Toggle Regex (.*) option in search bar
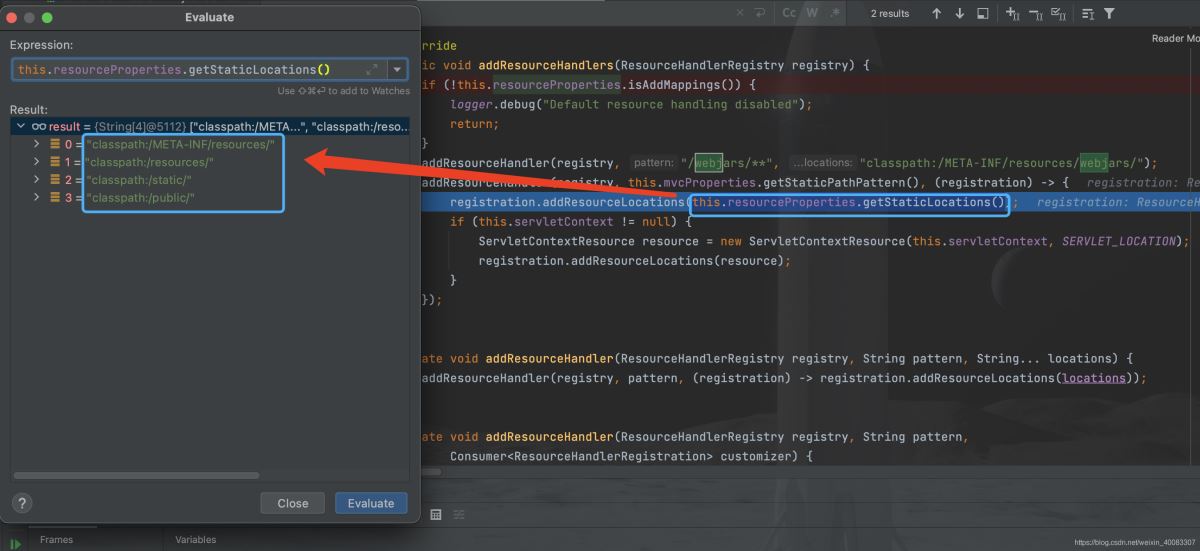This screenshot has width=1200, height=551. tap(835, 13)
